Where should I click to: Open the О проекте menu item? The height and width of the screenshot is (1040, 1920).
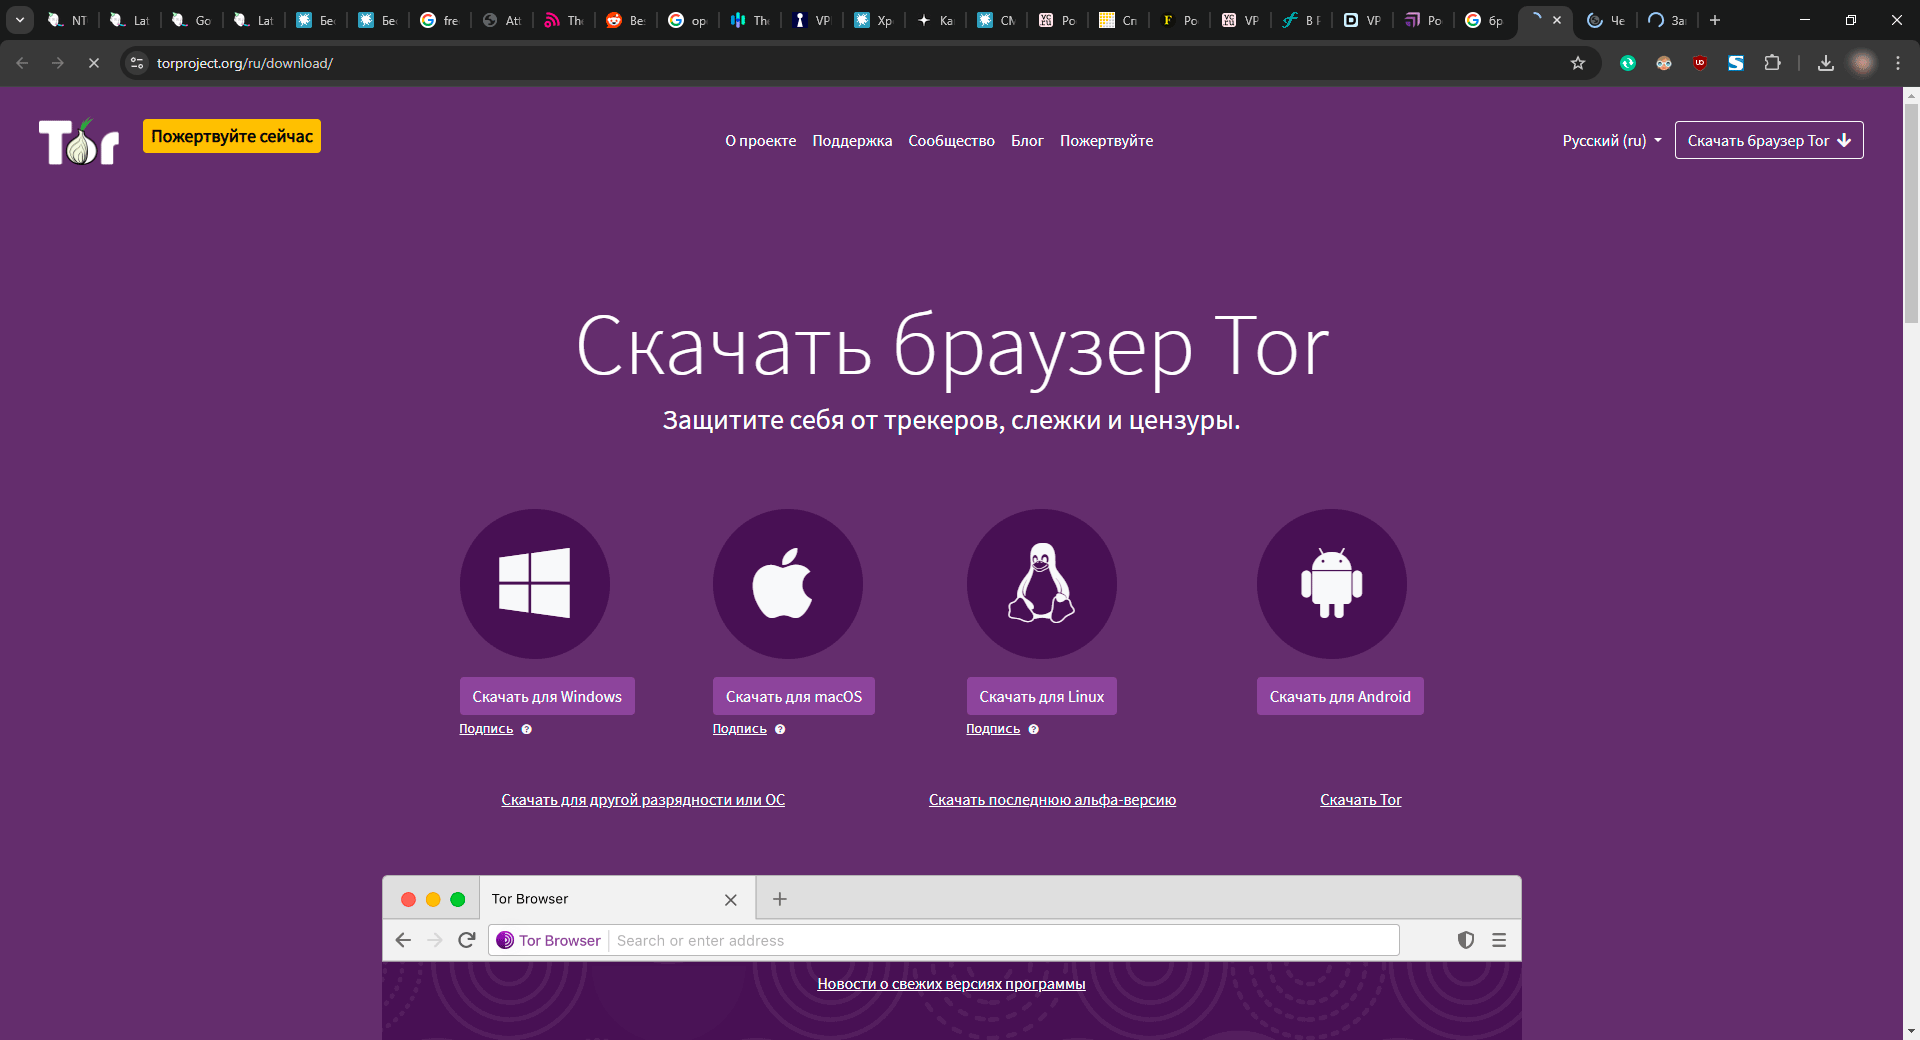(x=761, y=141)
